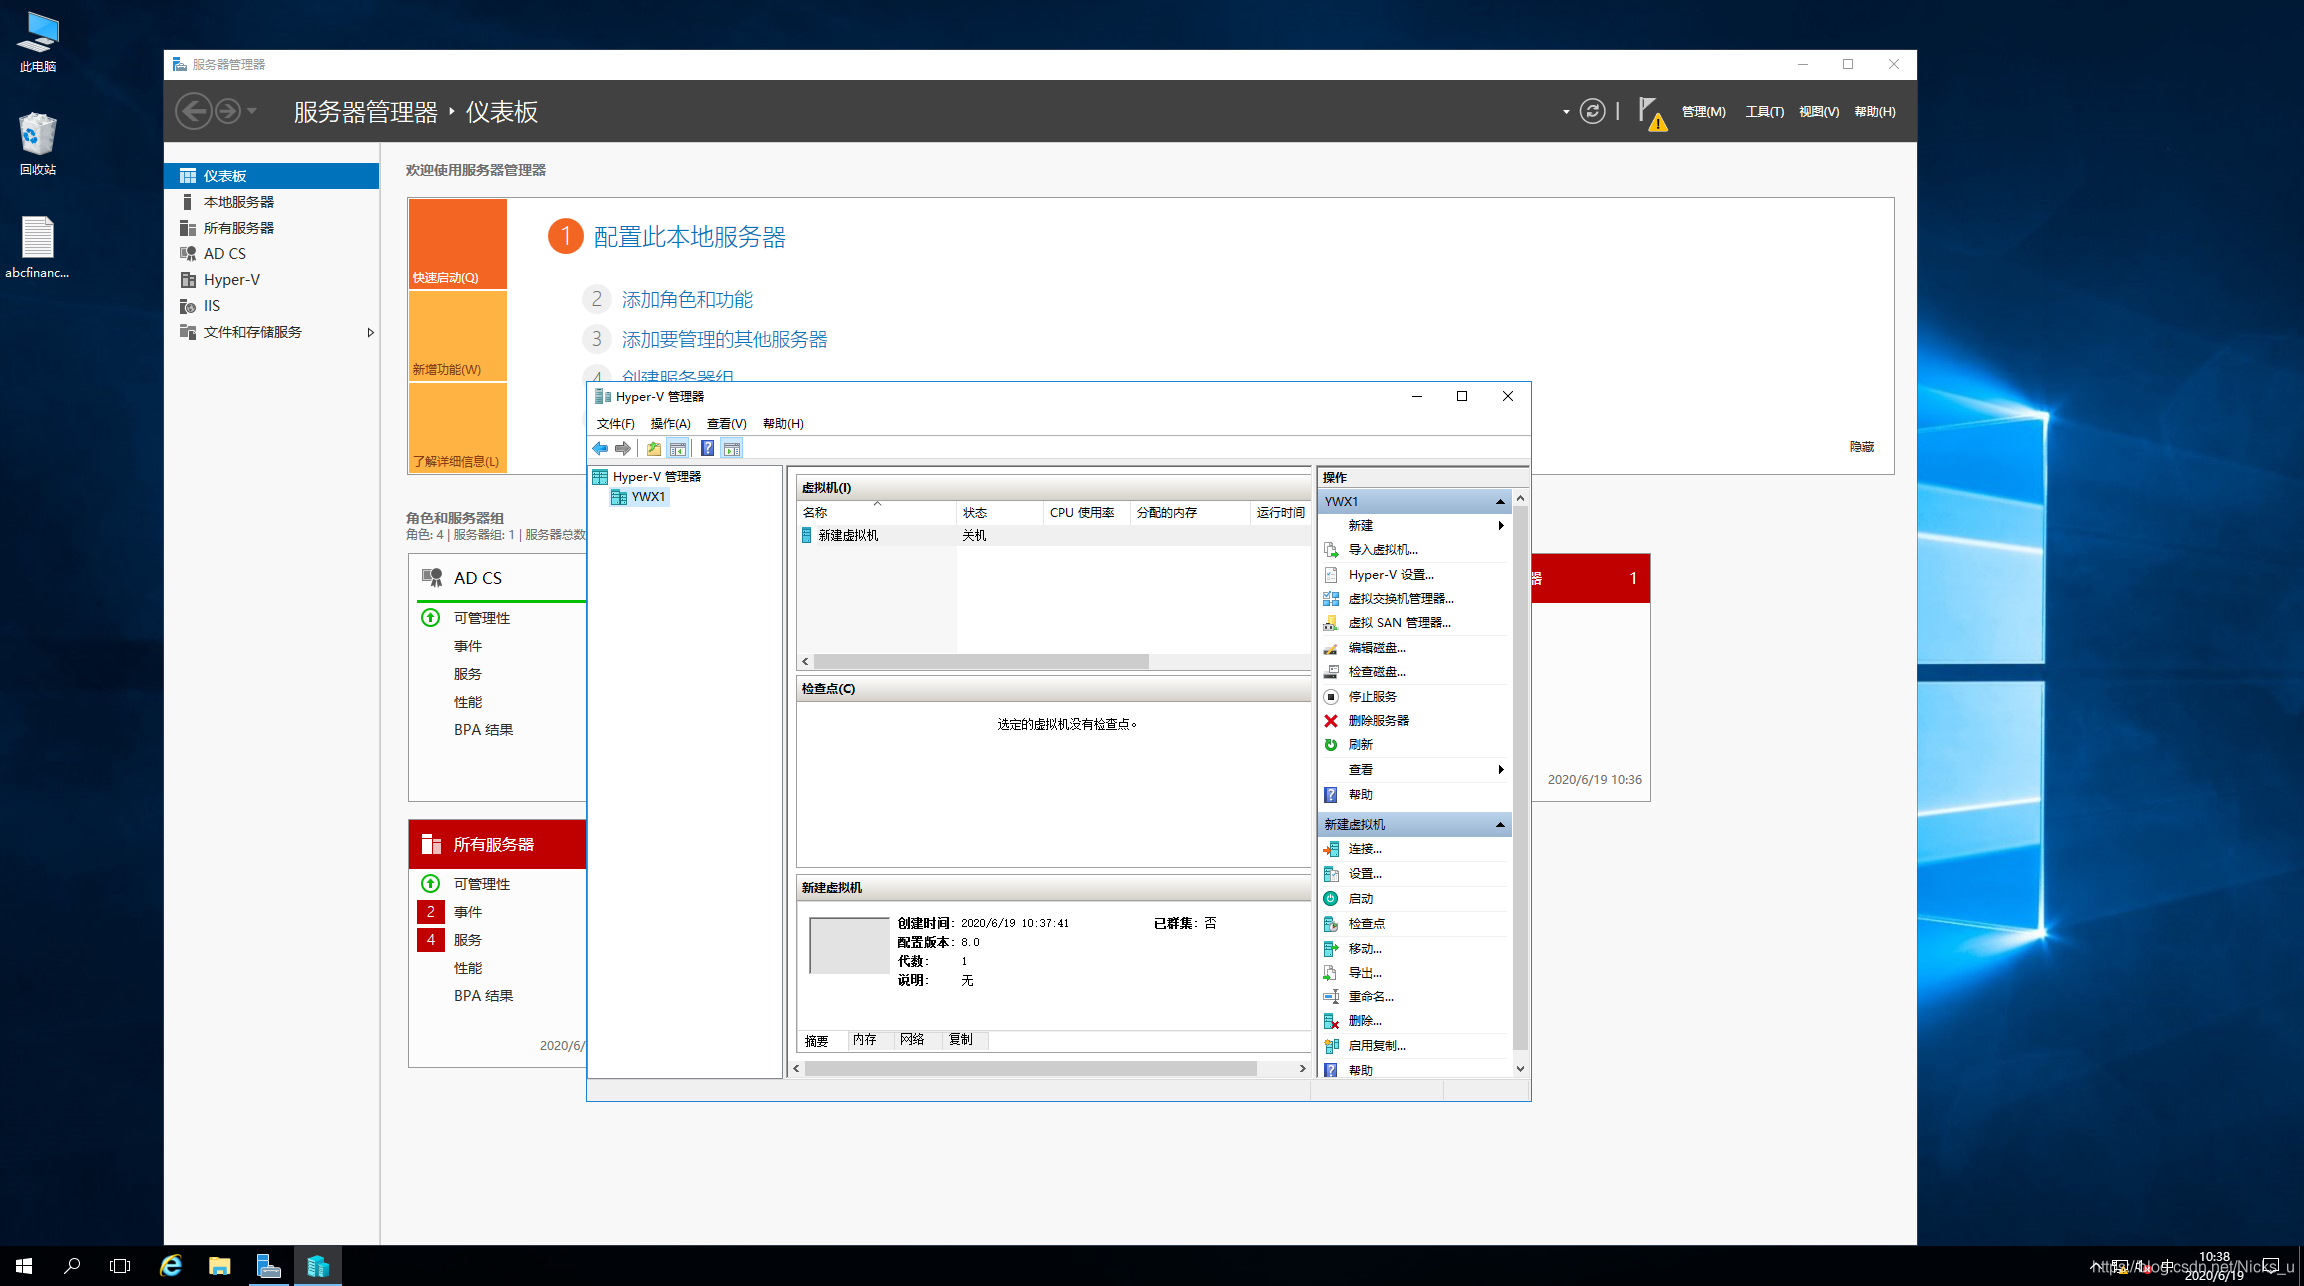
Task: Click the notifications flag warning icon
Action: [1651, 113]
